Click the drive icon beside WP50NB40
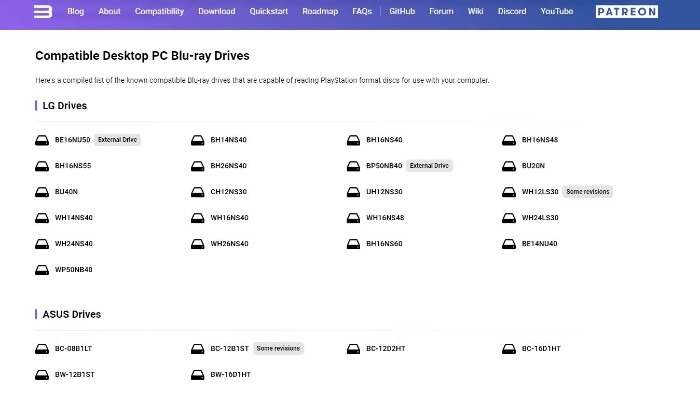The height and width of the screenshot is (400, 700). click(x=42, y=270)
